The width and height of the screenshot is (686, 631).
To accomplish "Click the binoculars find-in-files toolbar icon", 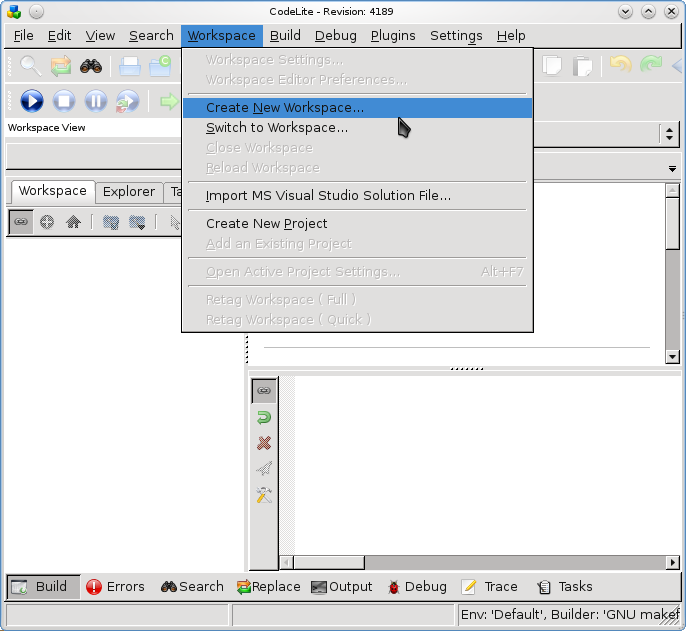I will point(91,67).
